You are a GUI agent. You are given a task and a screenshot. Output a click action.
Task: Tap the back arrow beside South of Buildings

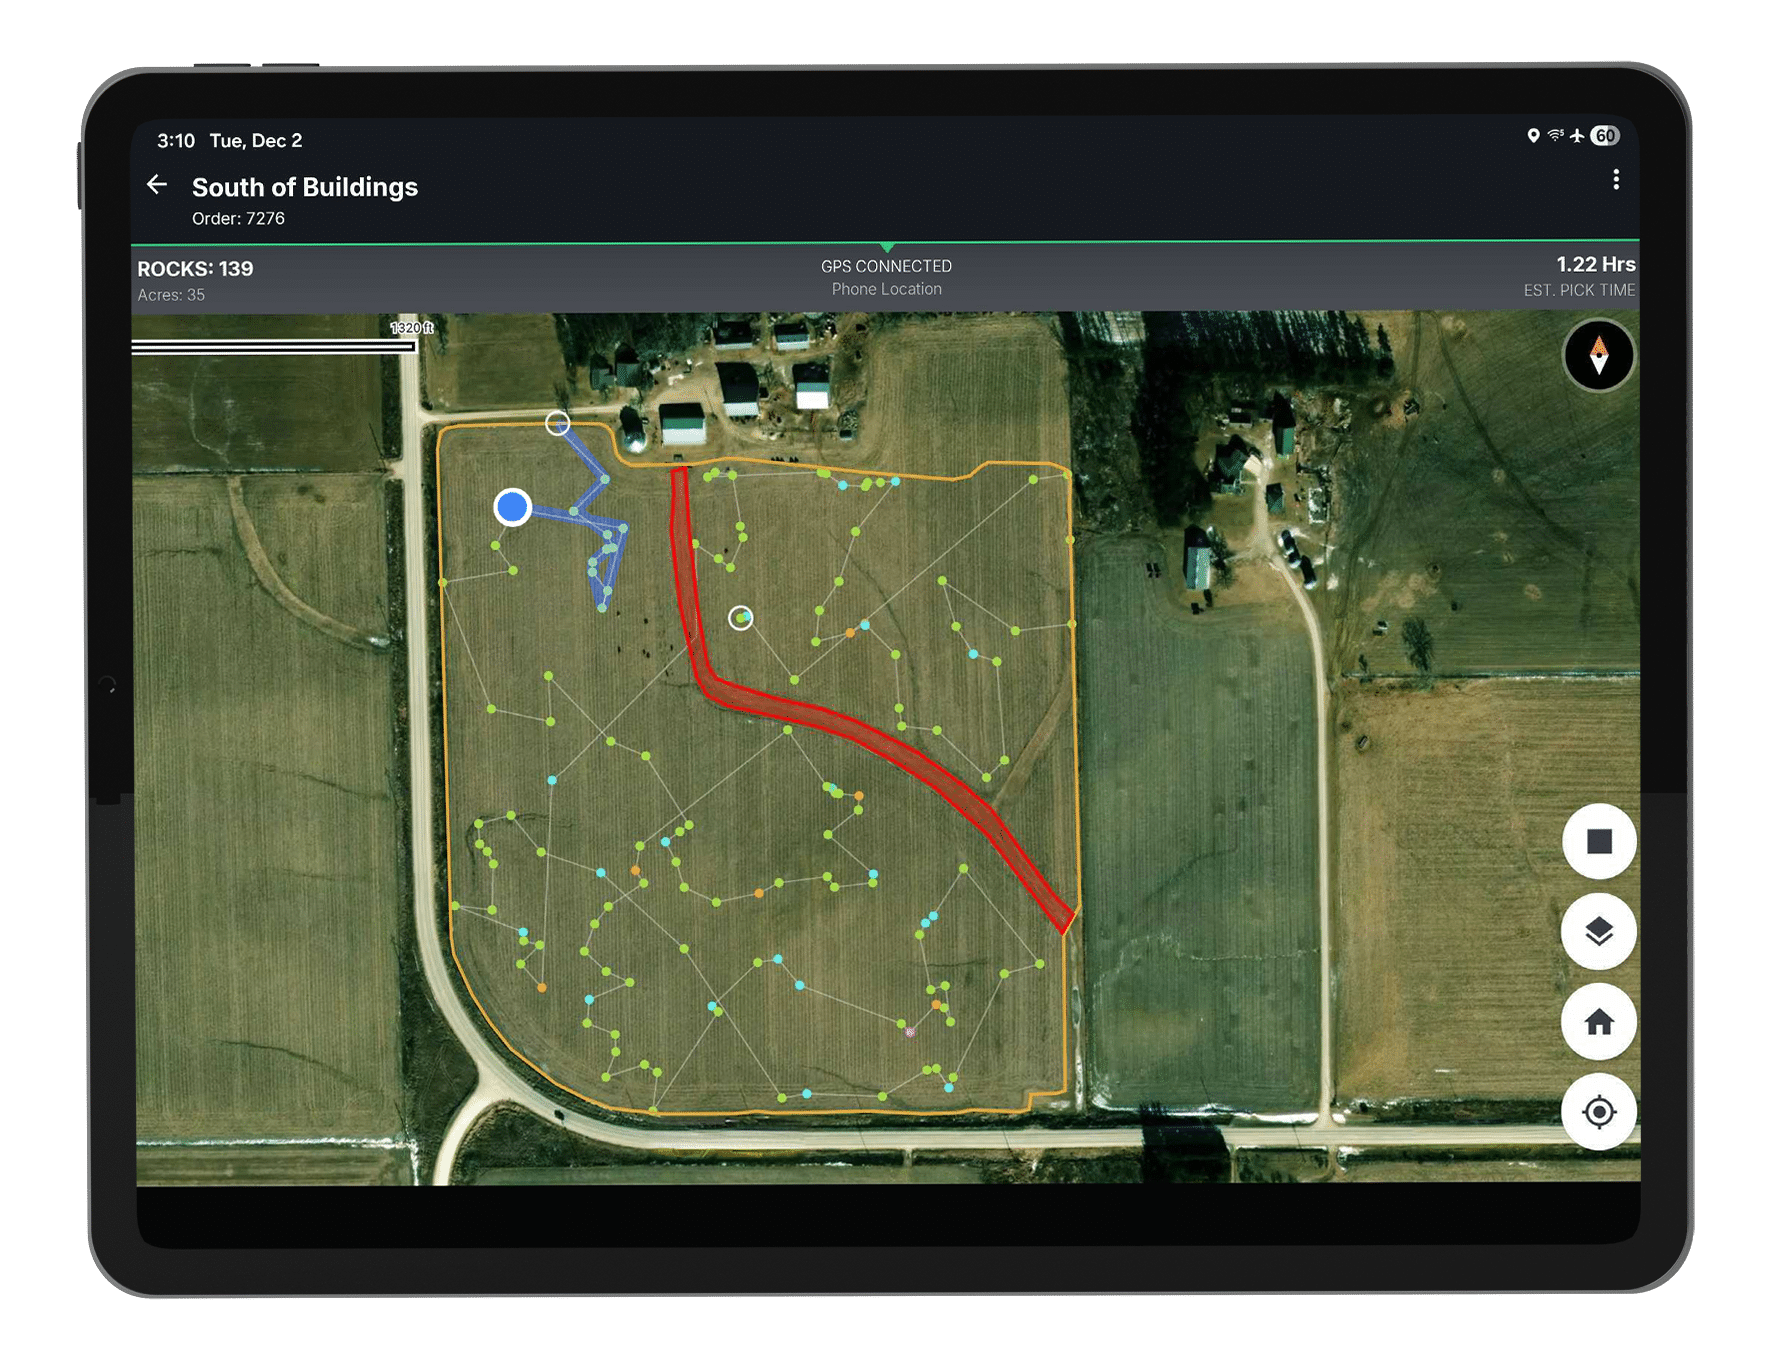click(157, 185)
